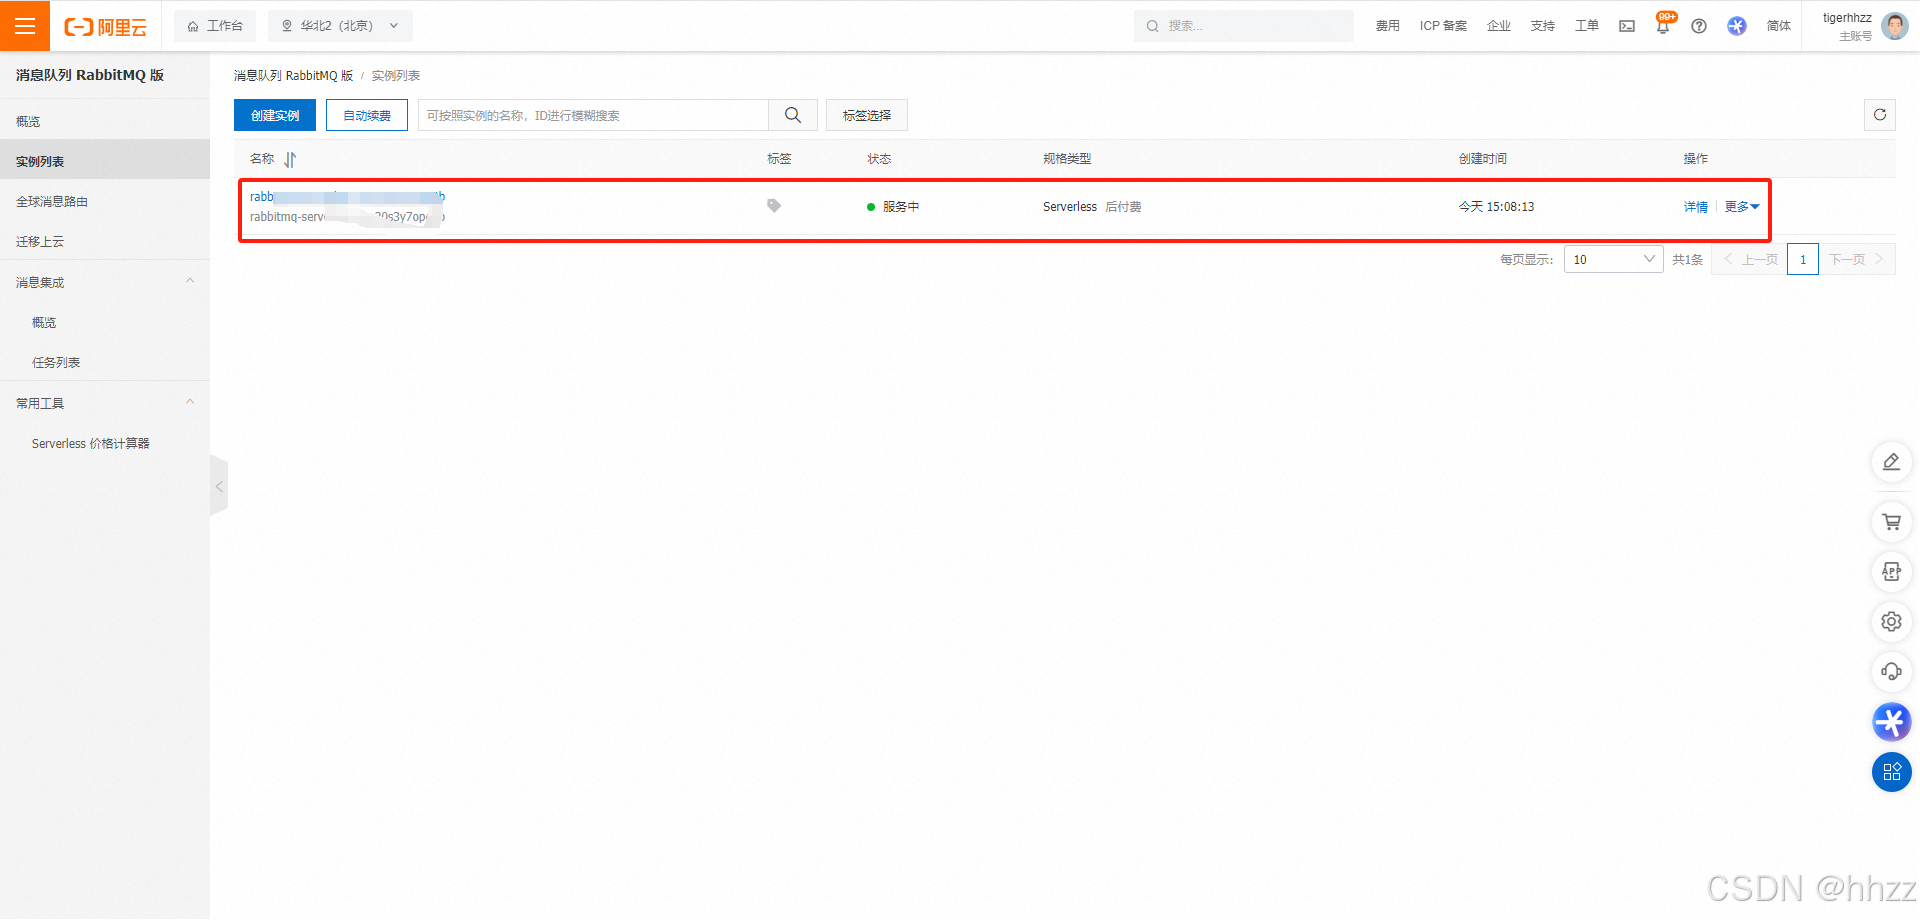Image resolution: width=1920 pixels, height=920 pixels.
Task: Click the tag icon in instance row
Action: 774,206
